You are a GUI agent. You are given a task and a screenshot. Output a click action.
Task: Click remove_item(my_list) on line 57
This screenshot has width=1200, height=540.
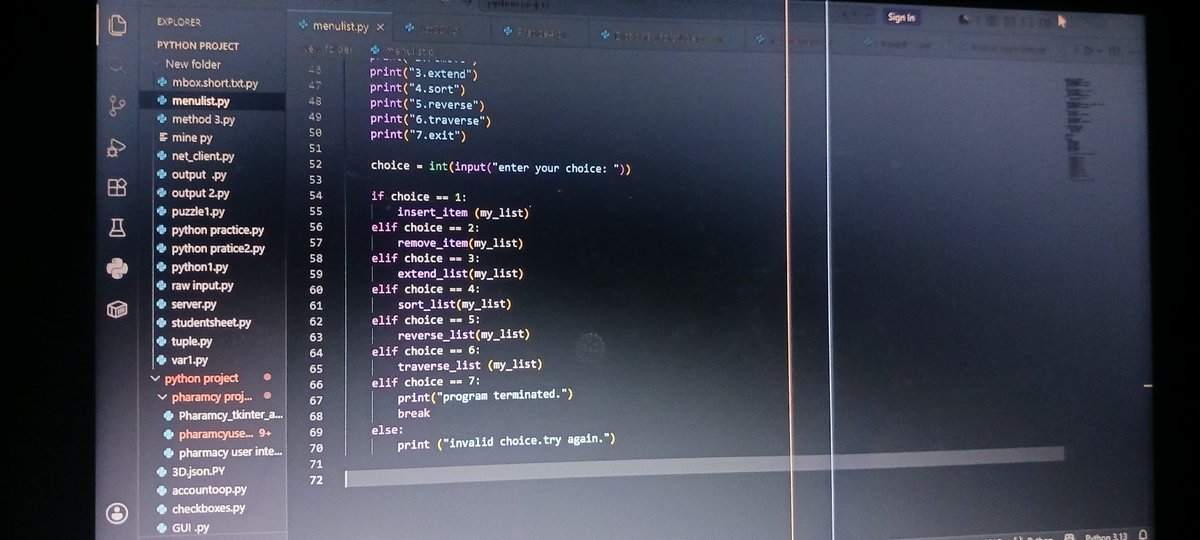(x=460, y=243)
